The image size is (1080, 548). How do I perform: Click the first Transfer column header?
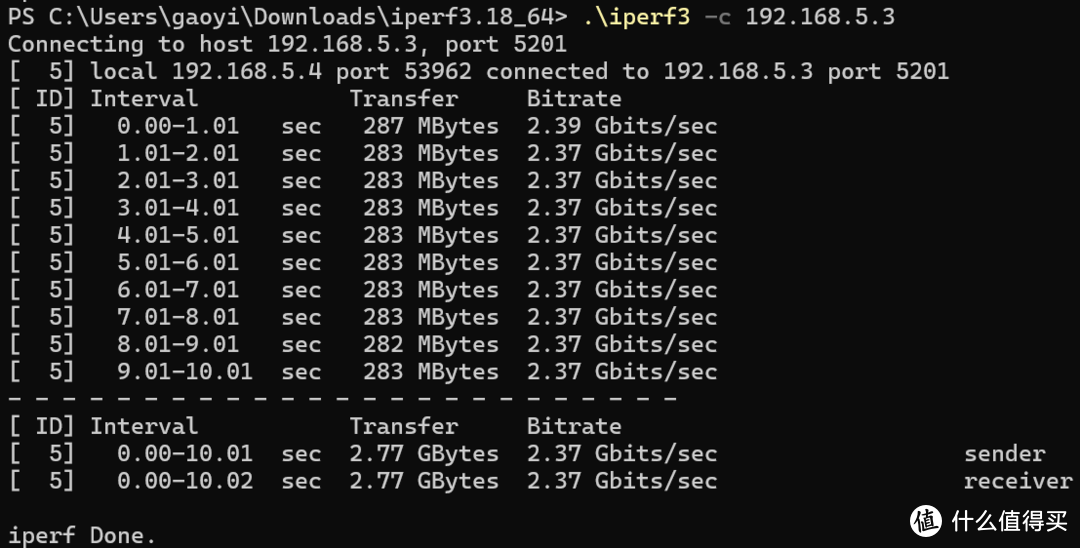404,99
